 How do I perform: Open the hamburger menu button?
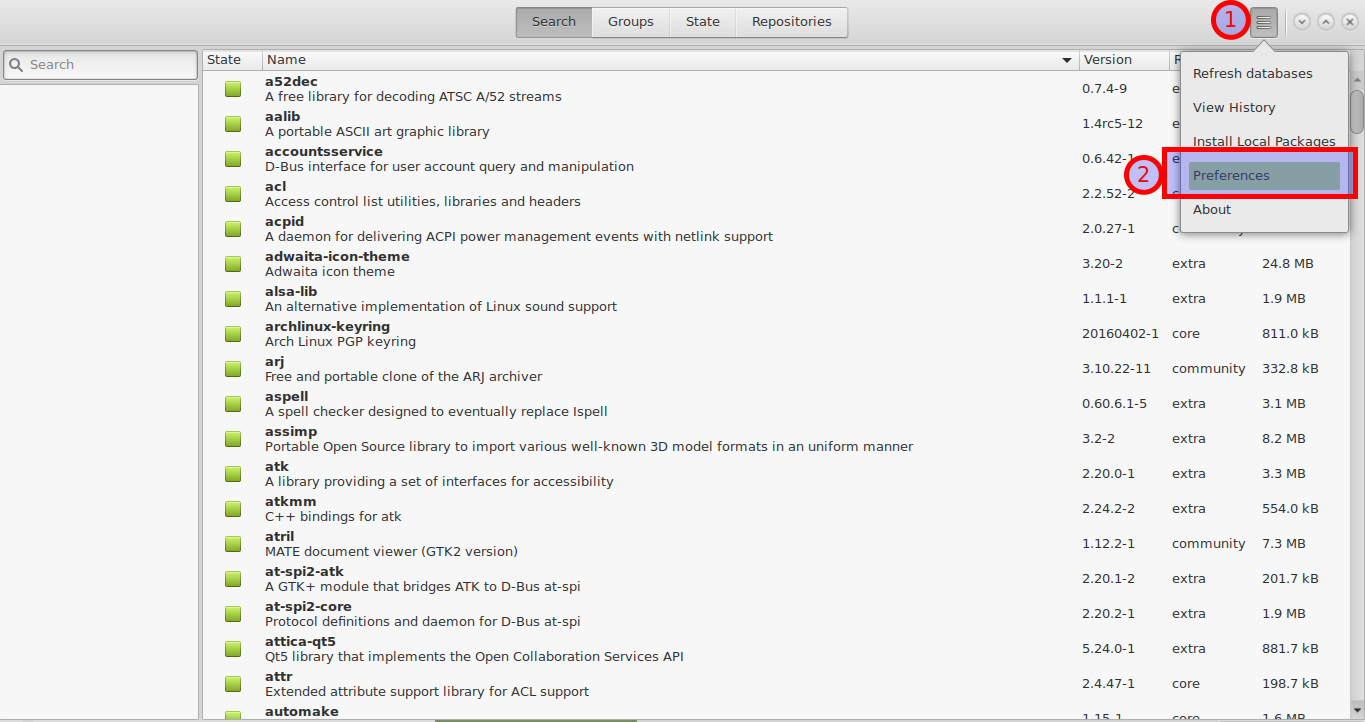pos(1263,22)
